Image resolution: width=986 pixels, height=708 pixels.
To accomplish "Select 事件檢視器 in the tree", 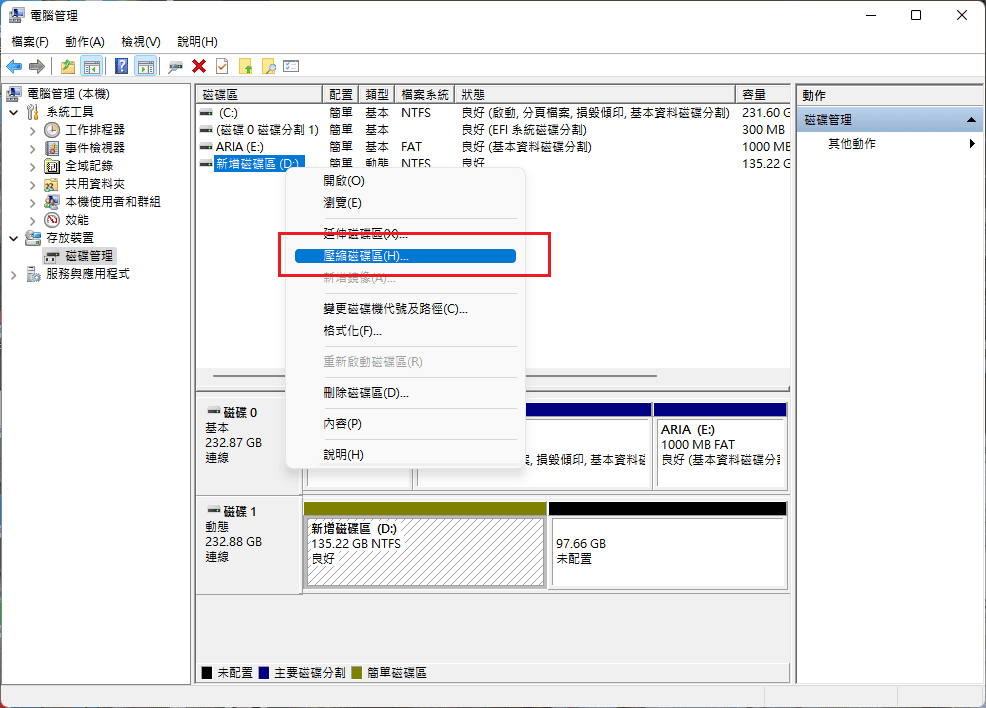I will (x=95, y=148).
